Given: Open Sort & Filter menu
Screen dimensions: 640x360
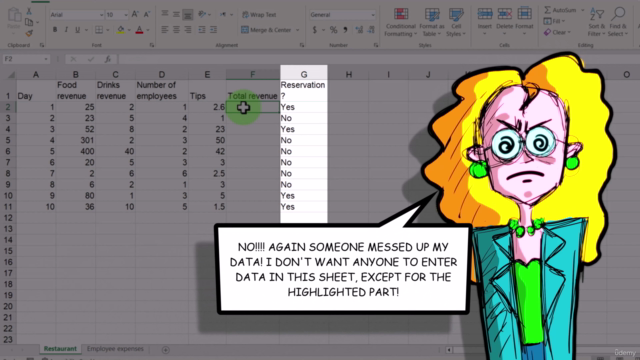Looking at the screenshot, I should [596, 22].
